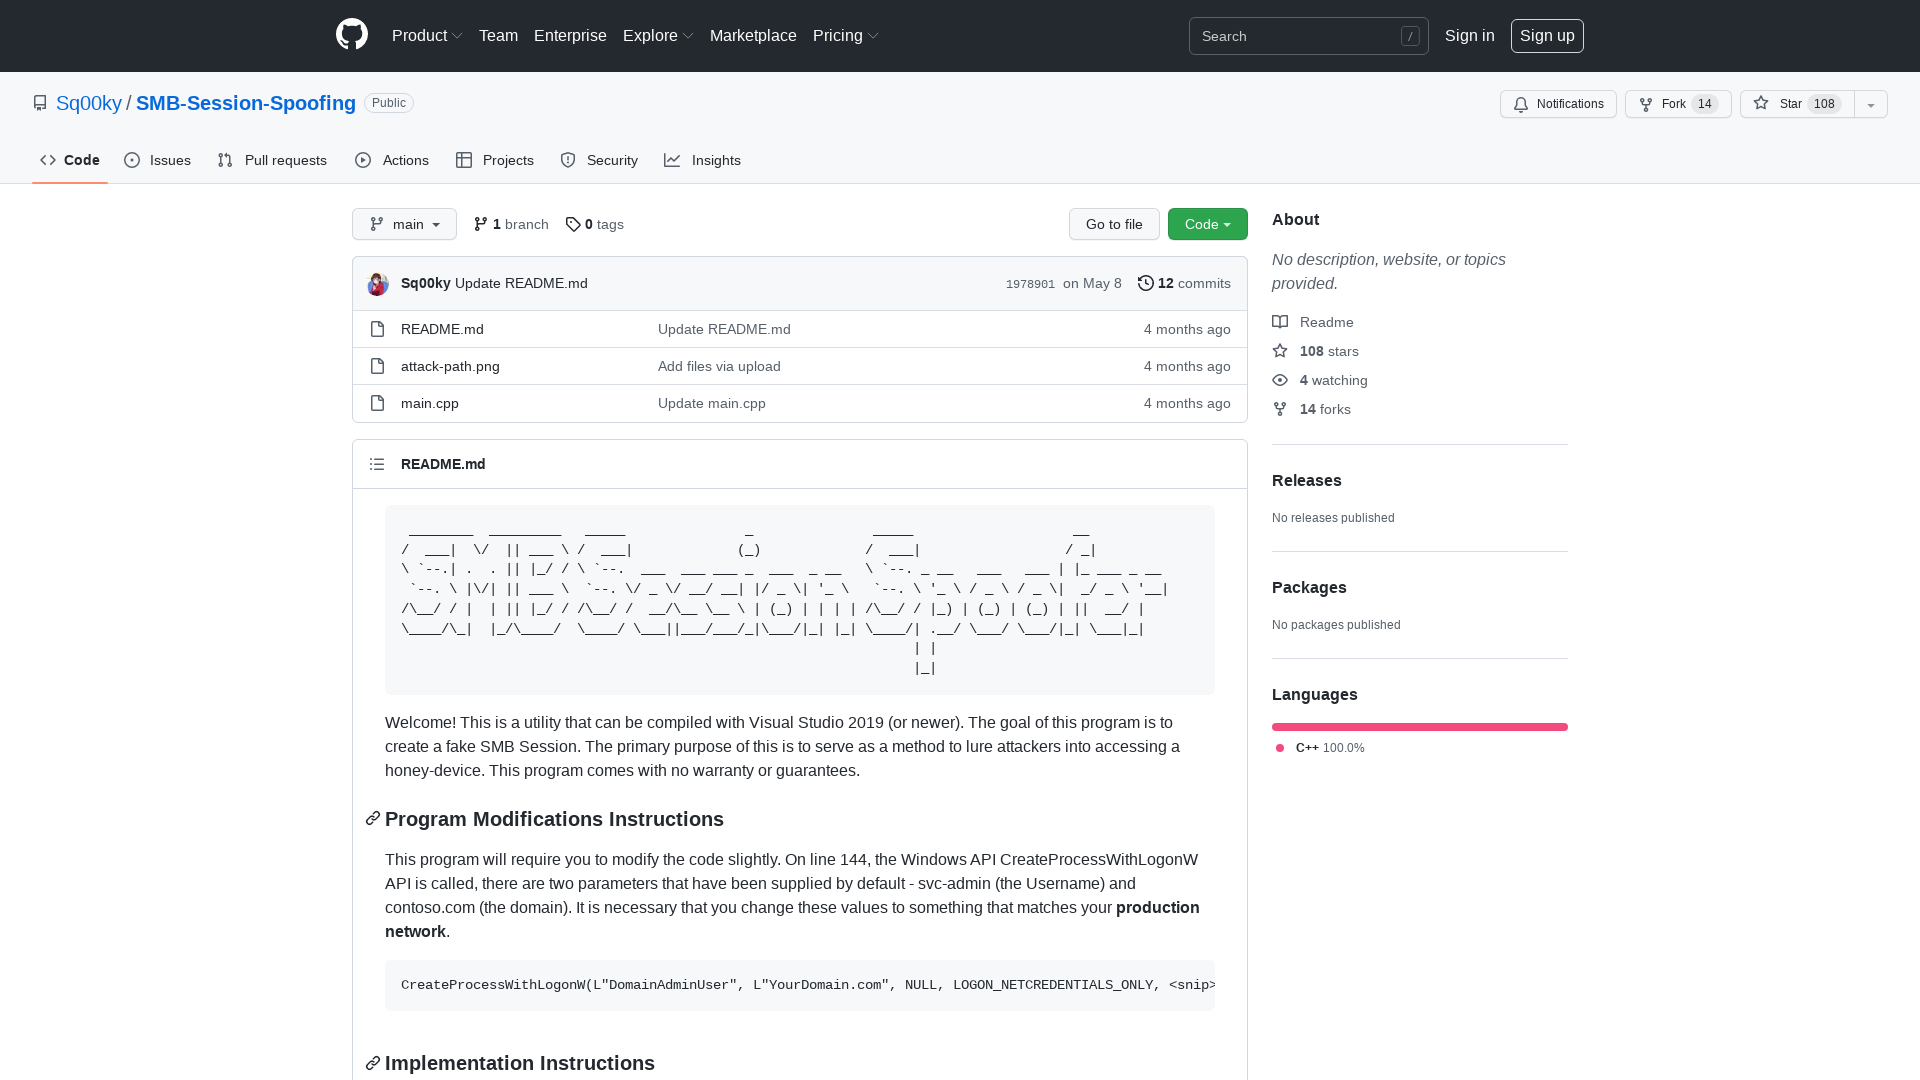This screenshot has height=1080, width=1920.
Task: Click the tag icon beside 0 tags
Action: click(573, 224)
